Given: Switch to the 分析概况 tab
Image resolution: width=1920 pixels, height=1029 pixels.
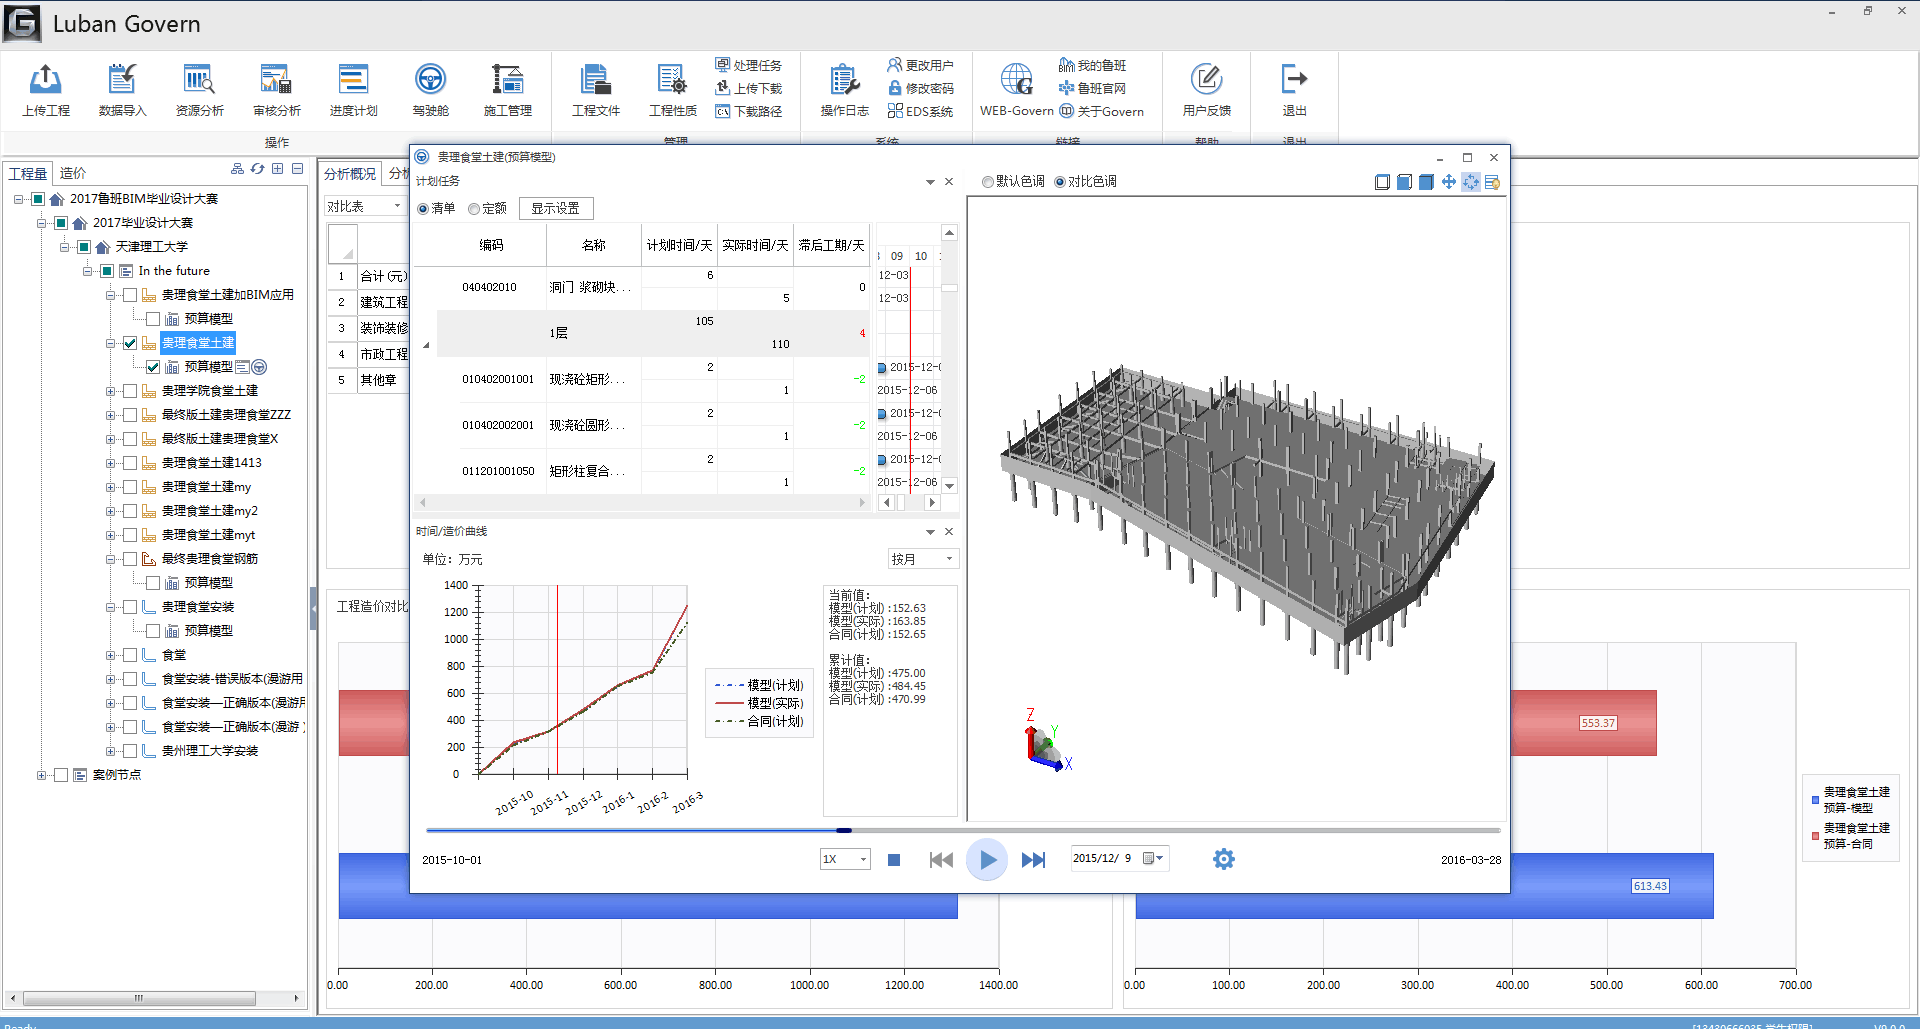Looking at the screenshot, I should [350, 173].
